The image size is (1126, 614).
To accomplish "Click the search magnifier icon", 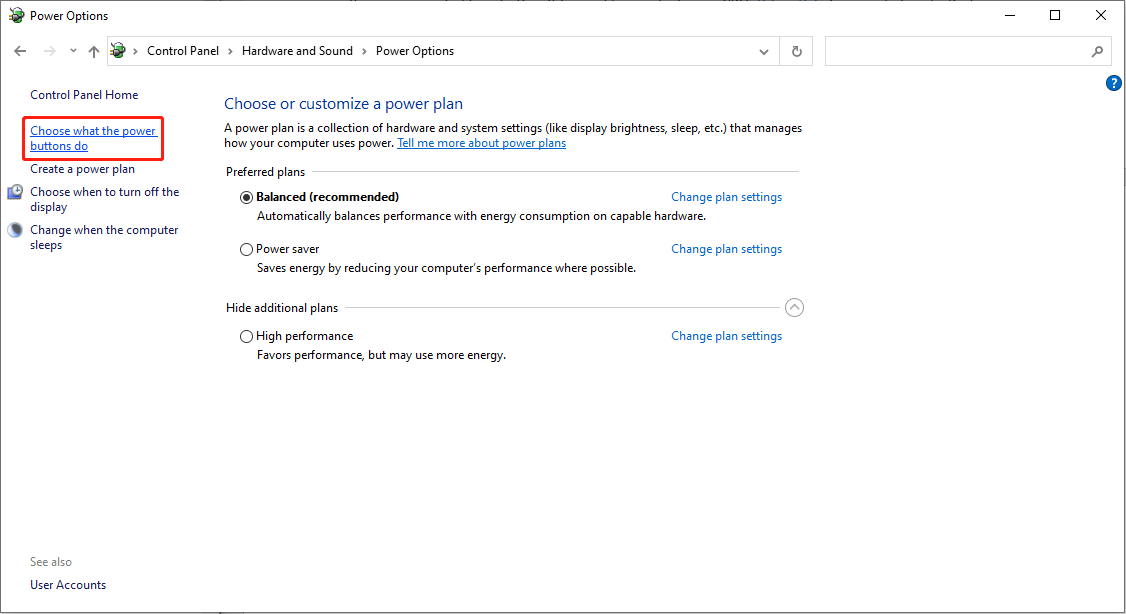I will click(1098, 50).
